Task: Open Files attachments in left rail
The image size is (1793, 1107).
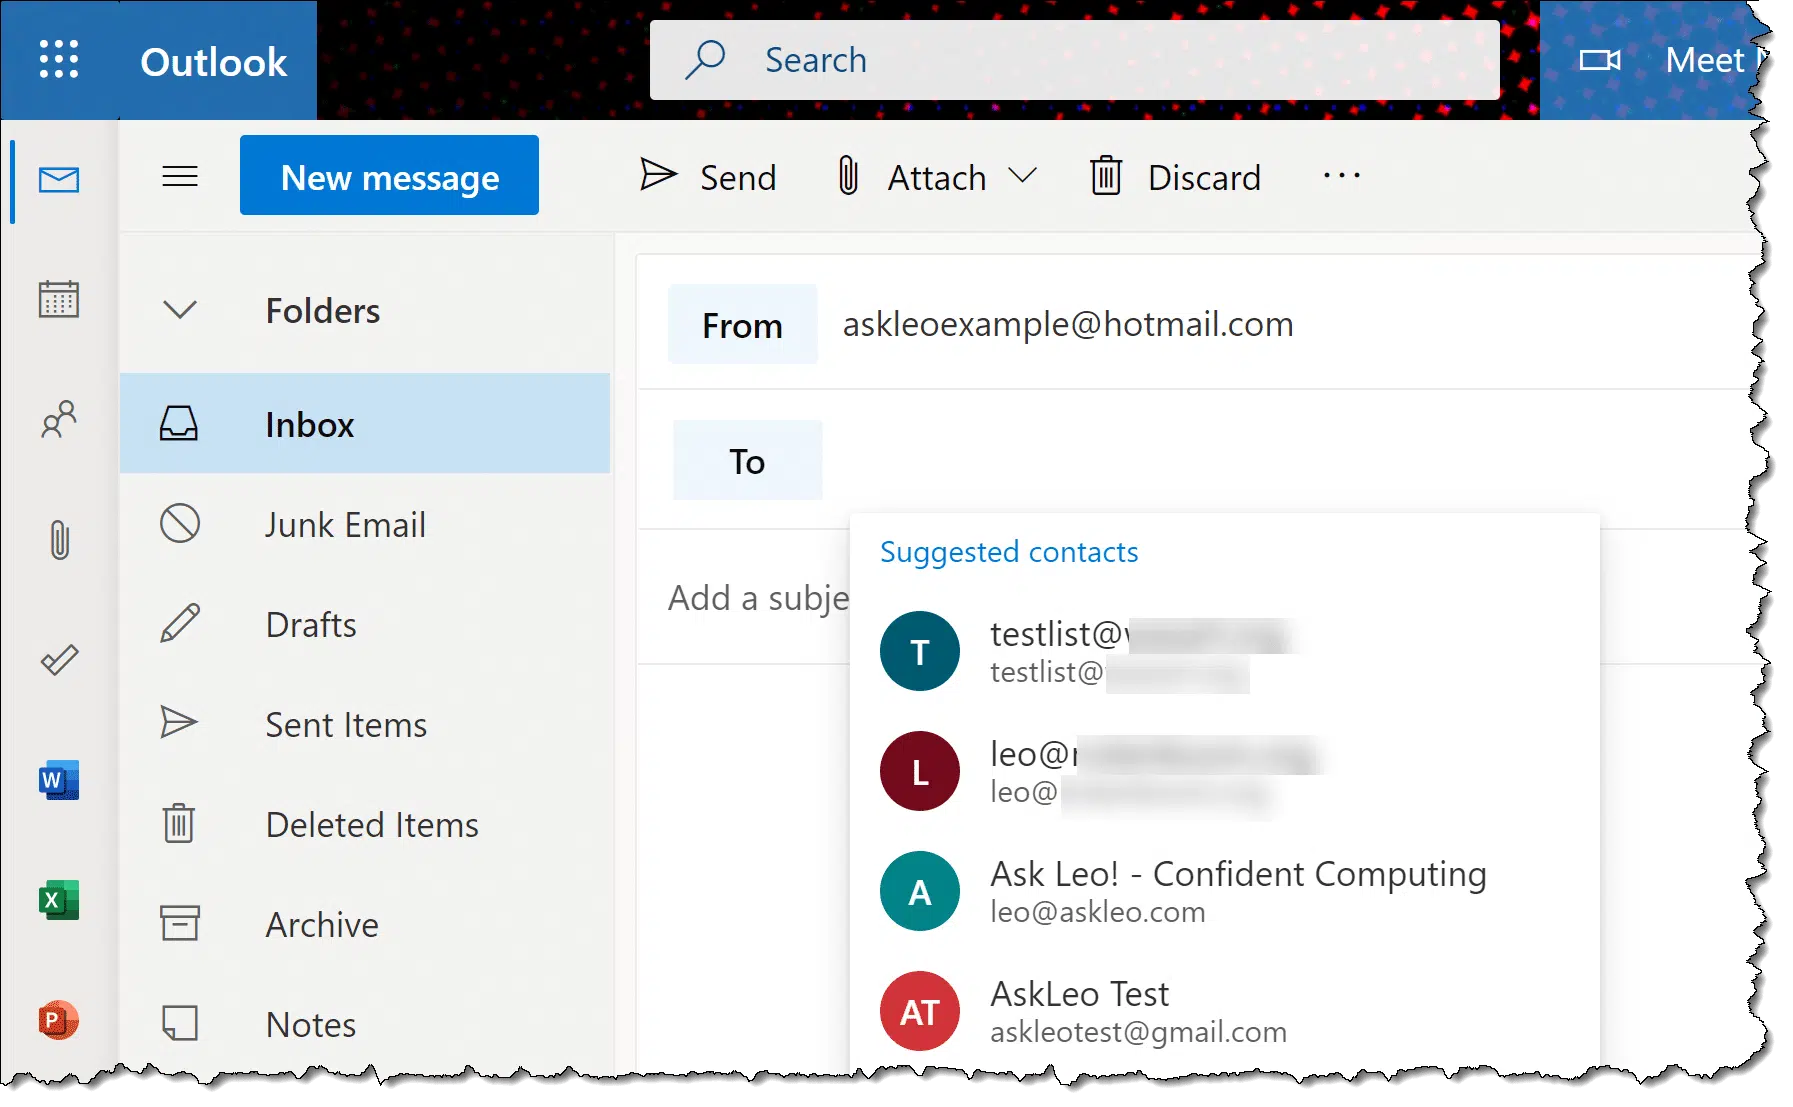Action: coord(59,540)
